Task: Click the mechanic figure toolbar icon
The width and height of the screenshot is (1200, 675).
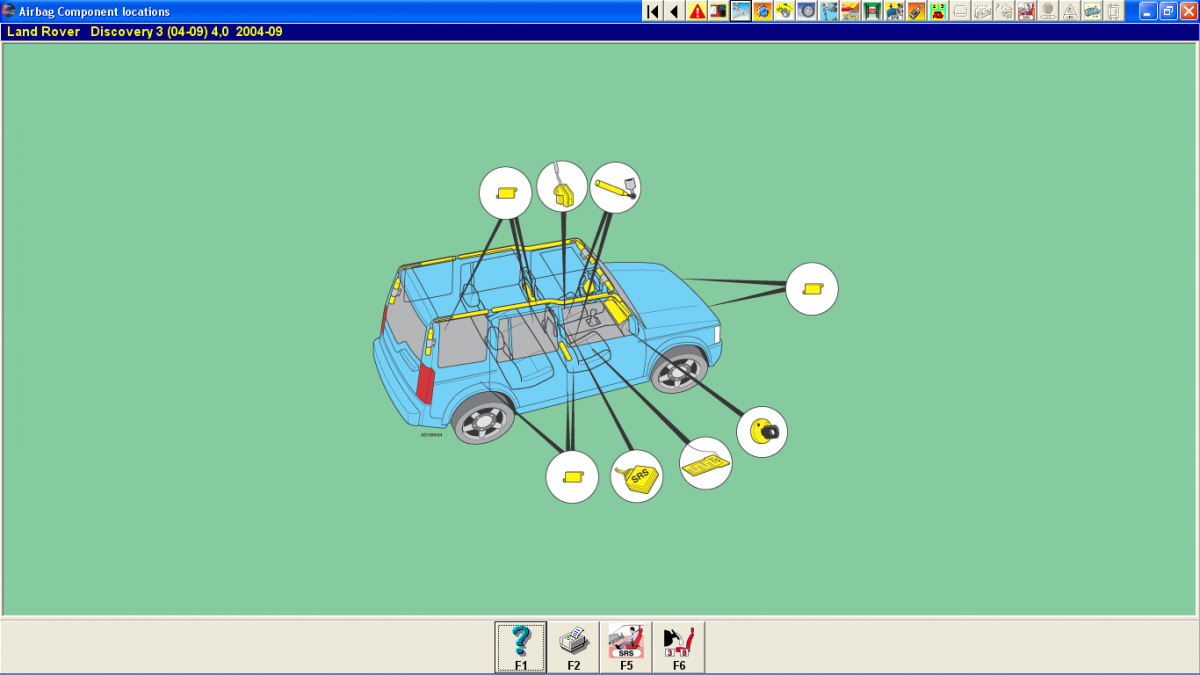Action: tap(829, 11)
